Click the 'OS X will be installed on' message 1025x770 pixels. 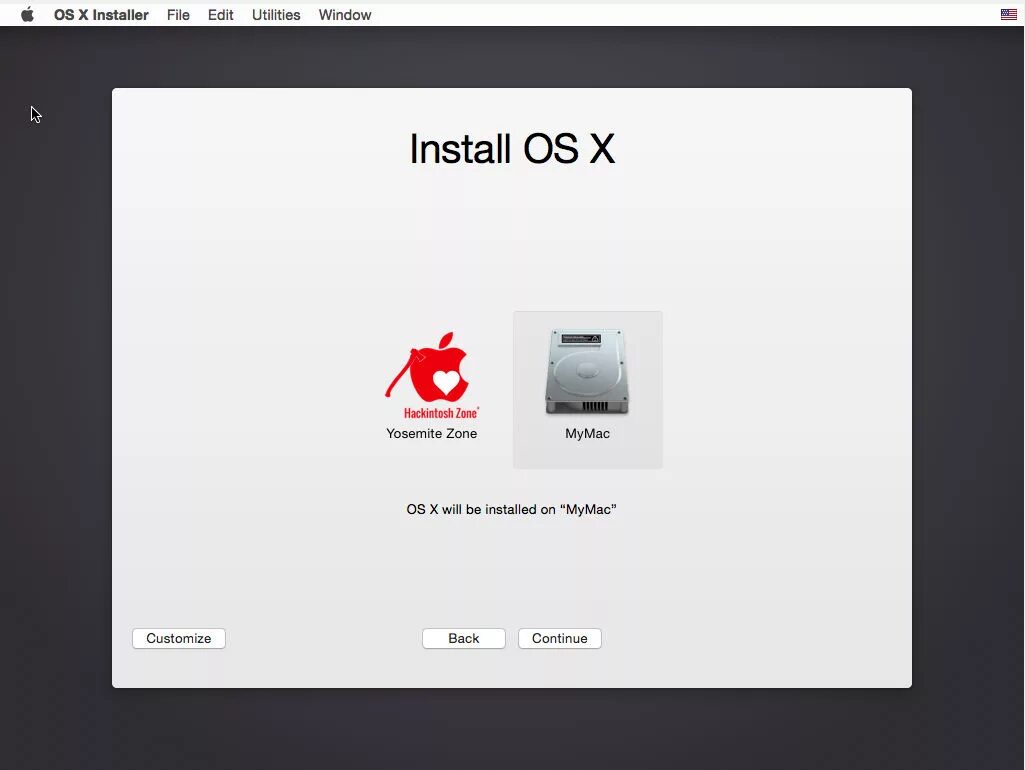511,509
